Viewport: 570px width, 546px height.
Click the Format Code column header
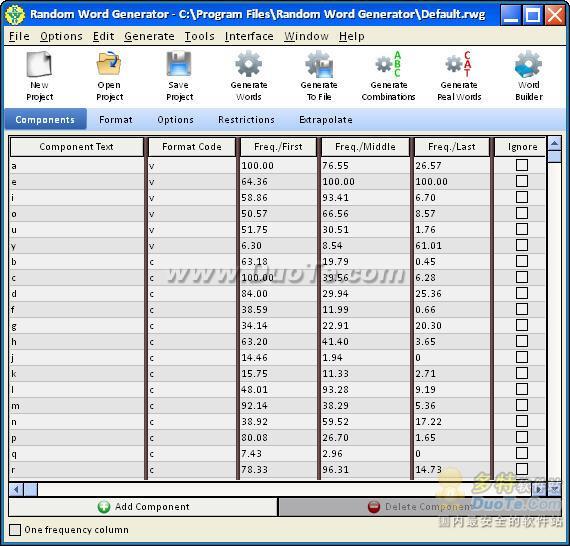coord(192,147)
